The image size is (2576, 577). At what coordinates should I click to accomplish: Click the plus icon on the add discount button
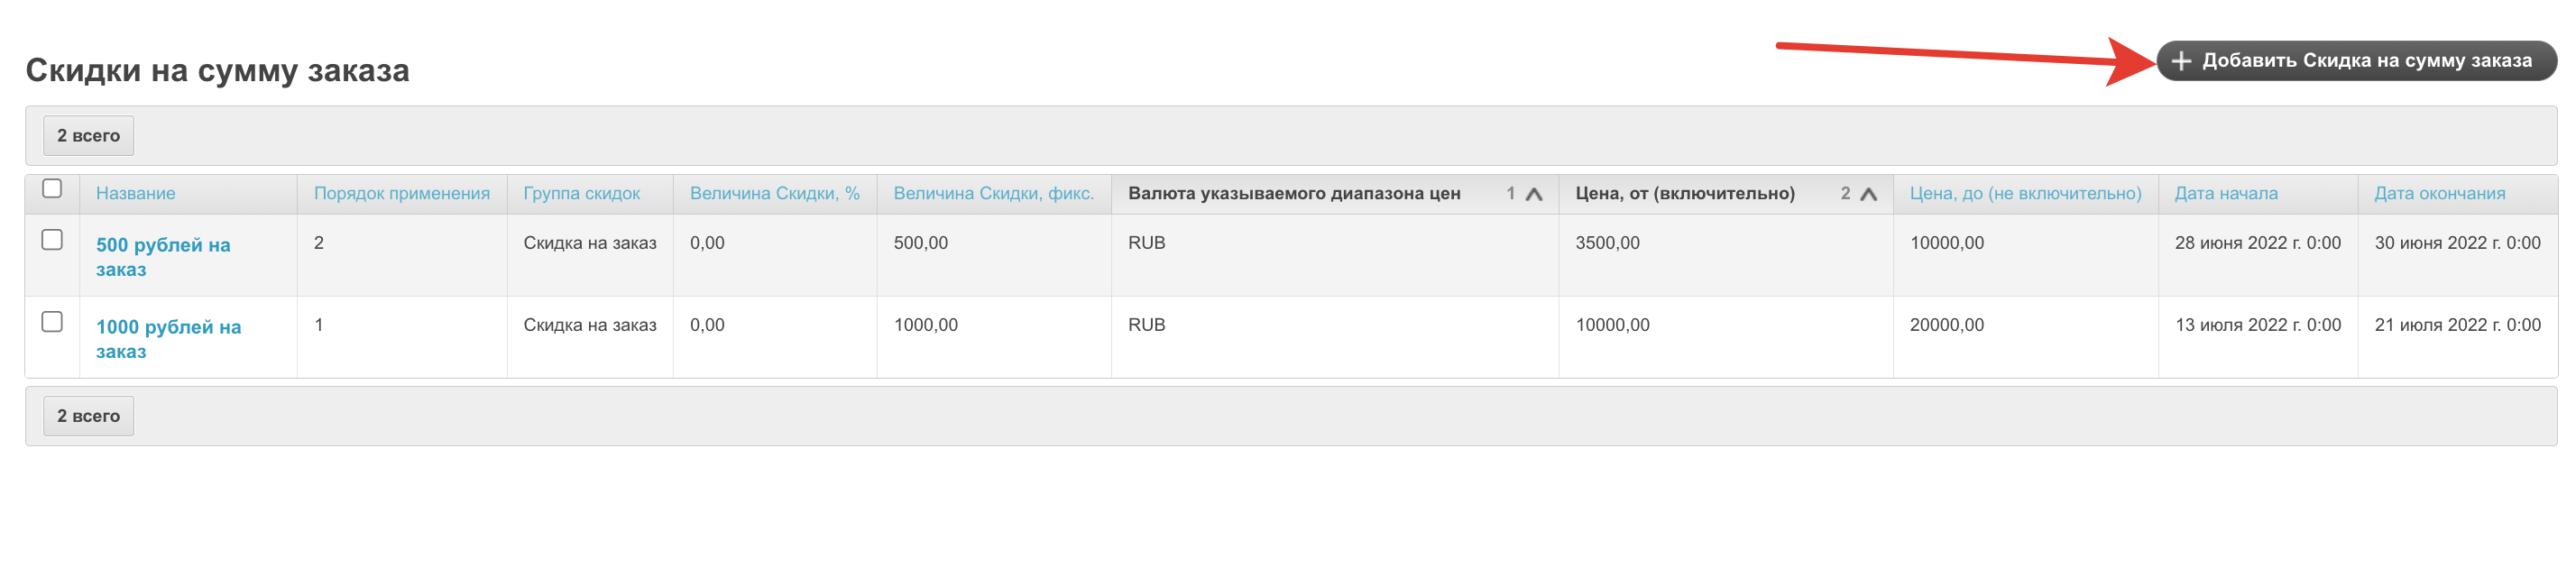click(x=2181, y=61)
